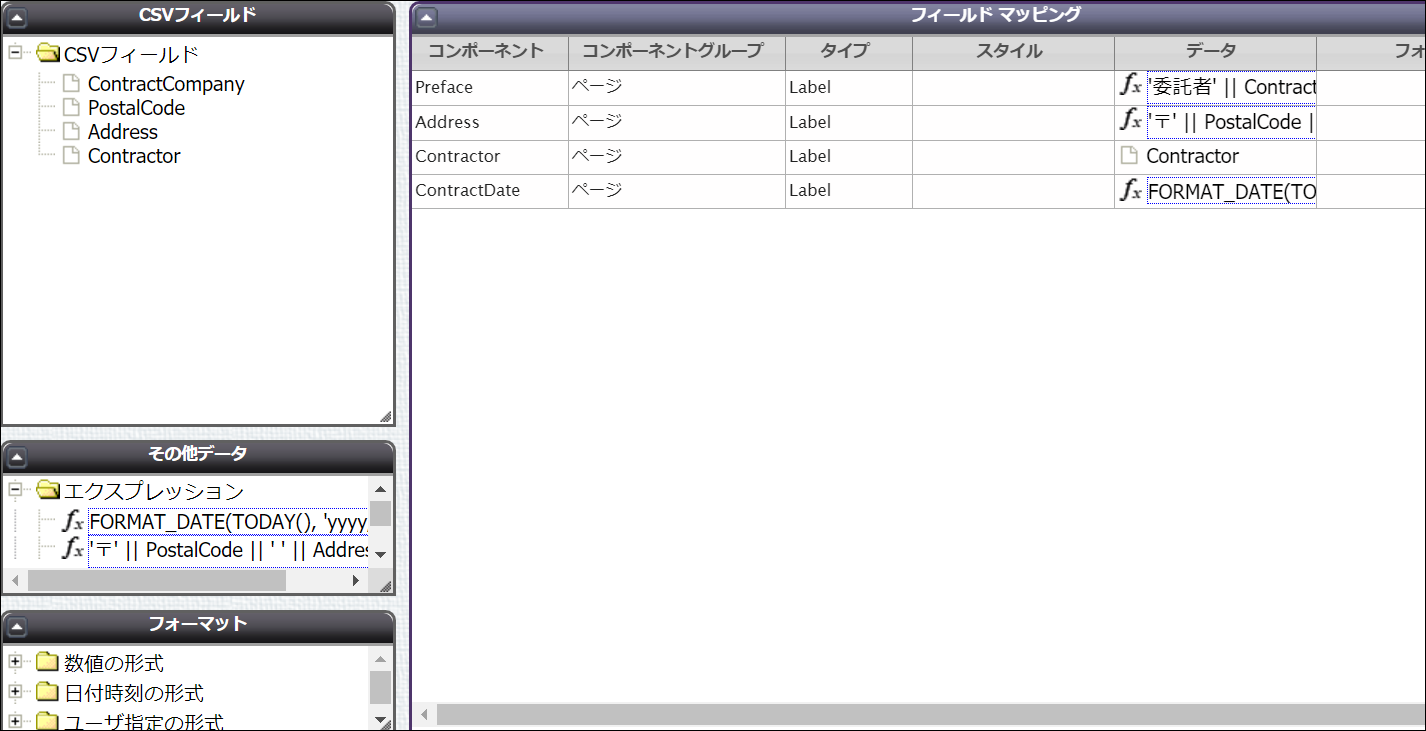Image resolution: width=1426 pixels, height=731 pixels.
Task: Collapse the フォーマット panel arrow
Action: click(x=17, y=627)
